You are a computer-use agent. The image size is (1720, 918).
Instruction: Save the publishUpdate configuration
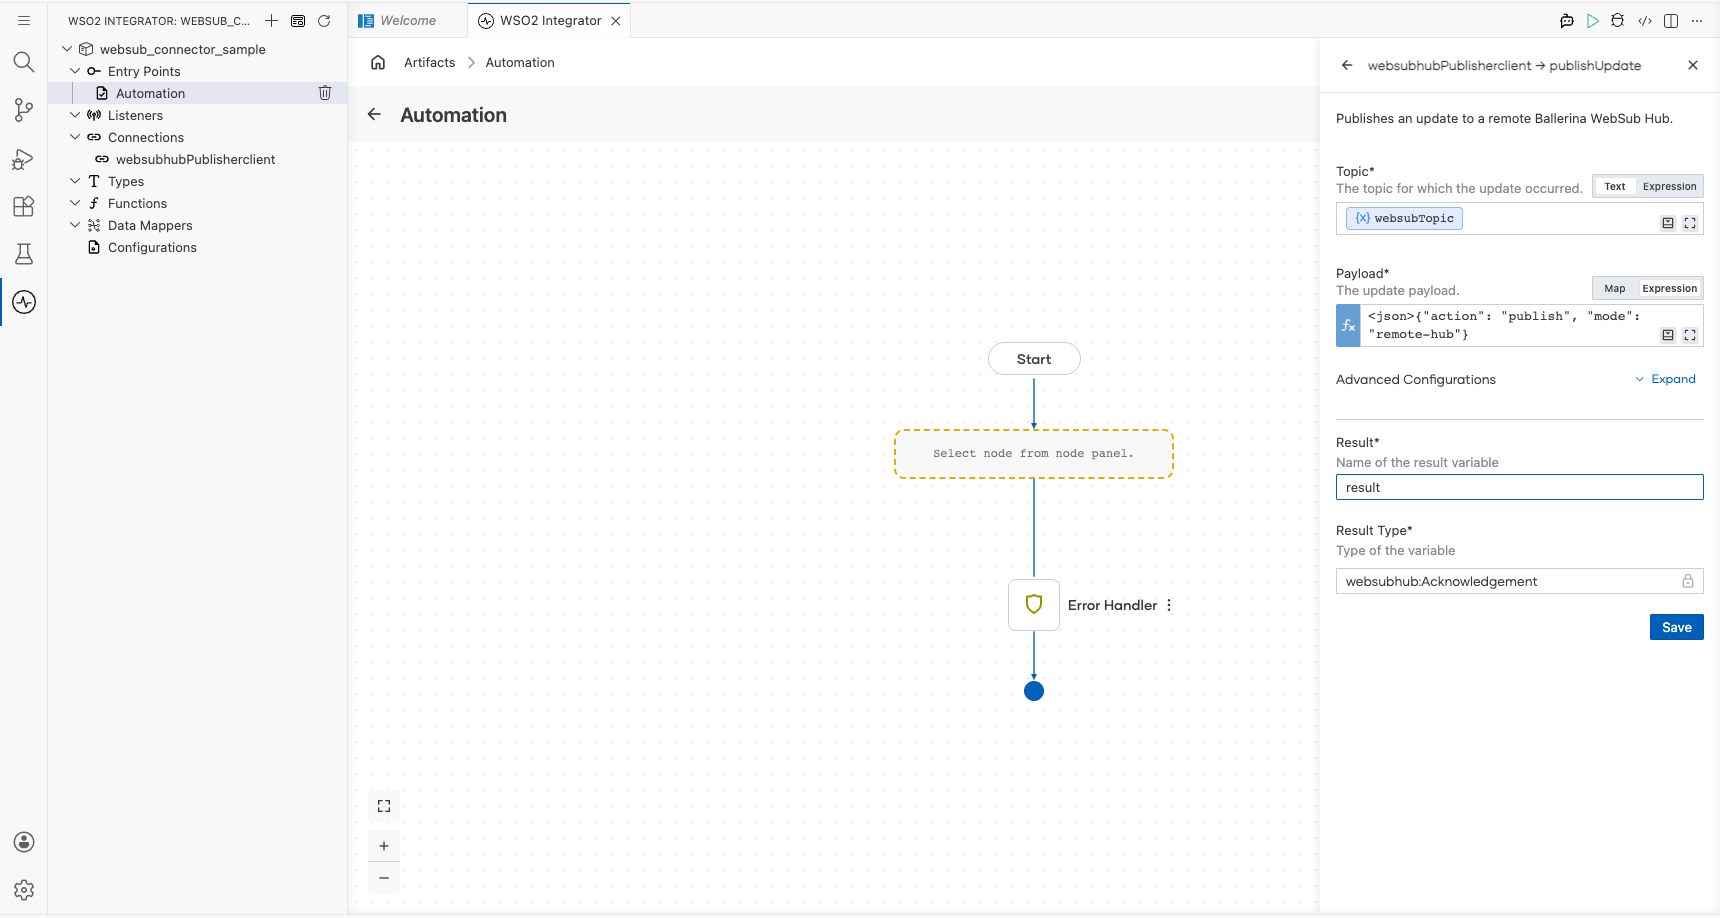[1676, 627]
